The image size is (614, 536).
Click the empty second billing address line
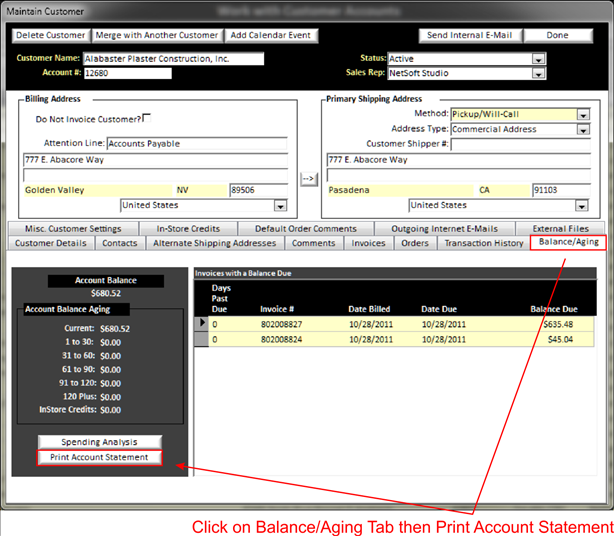[x=155, y=175]
